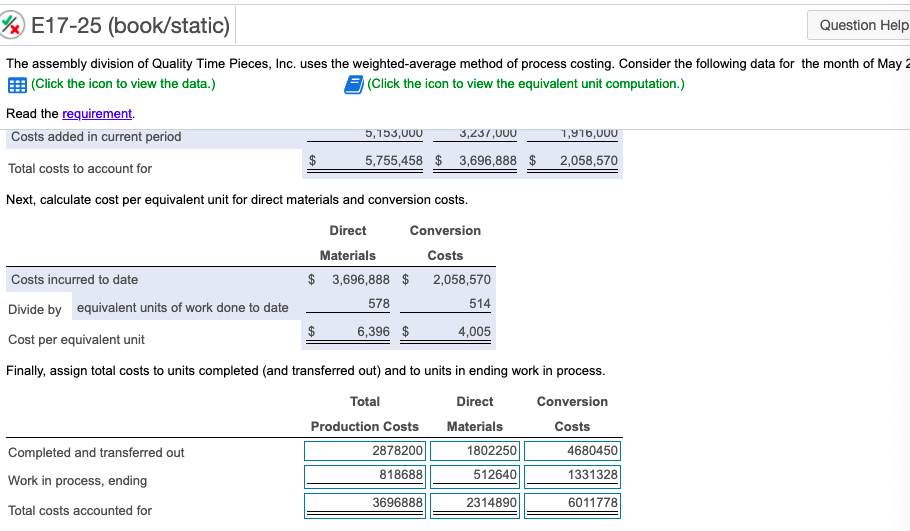Edit Completed conversion costs field 4680450
This screenshot has width=910, height=531.
point(572,451)
